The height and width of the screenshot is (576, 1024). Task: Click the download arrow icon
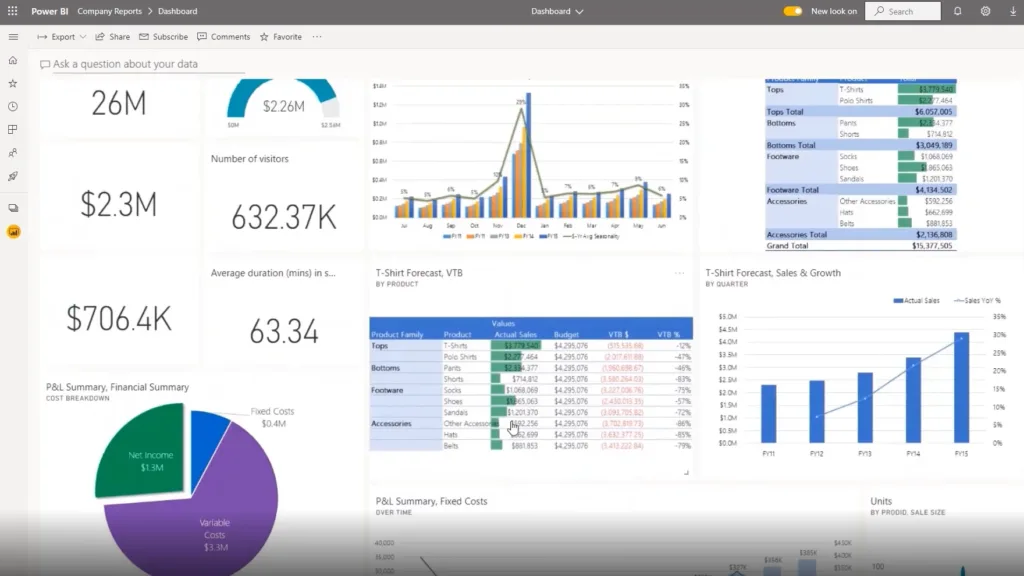(x=1013, y=11)
